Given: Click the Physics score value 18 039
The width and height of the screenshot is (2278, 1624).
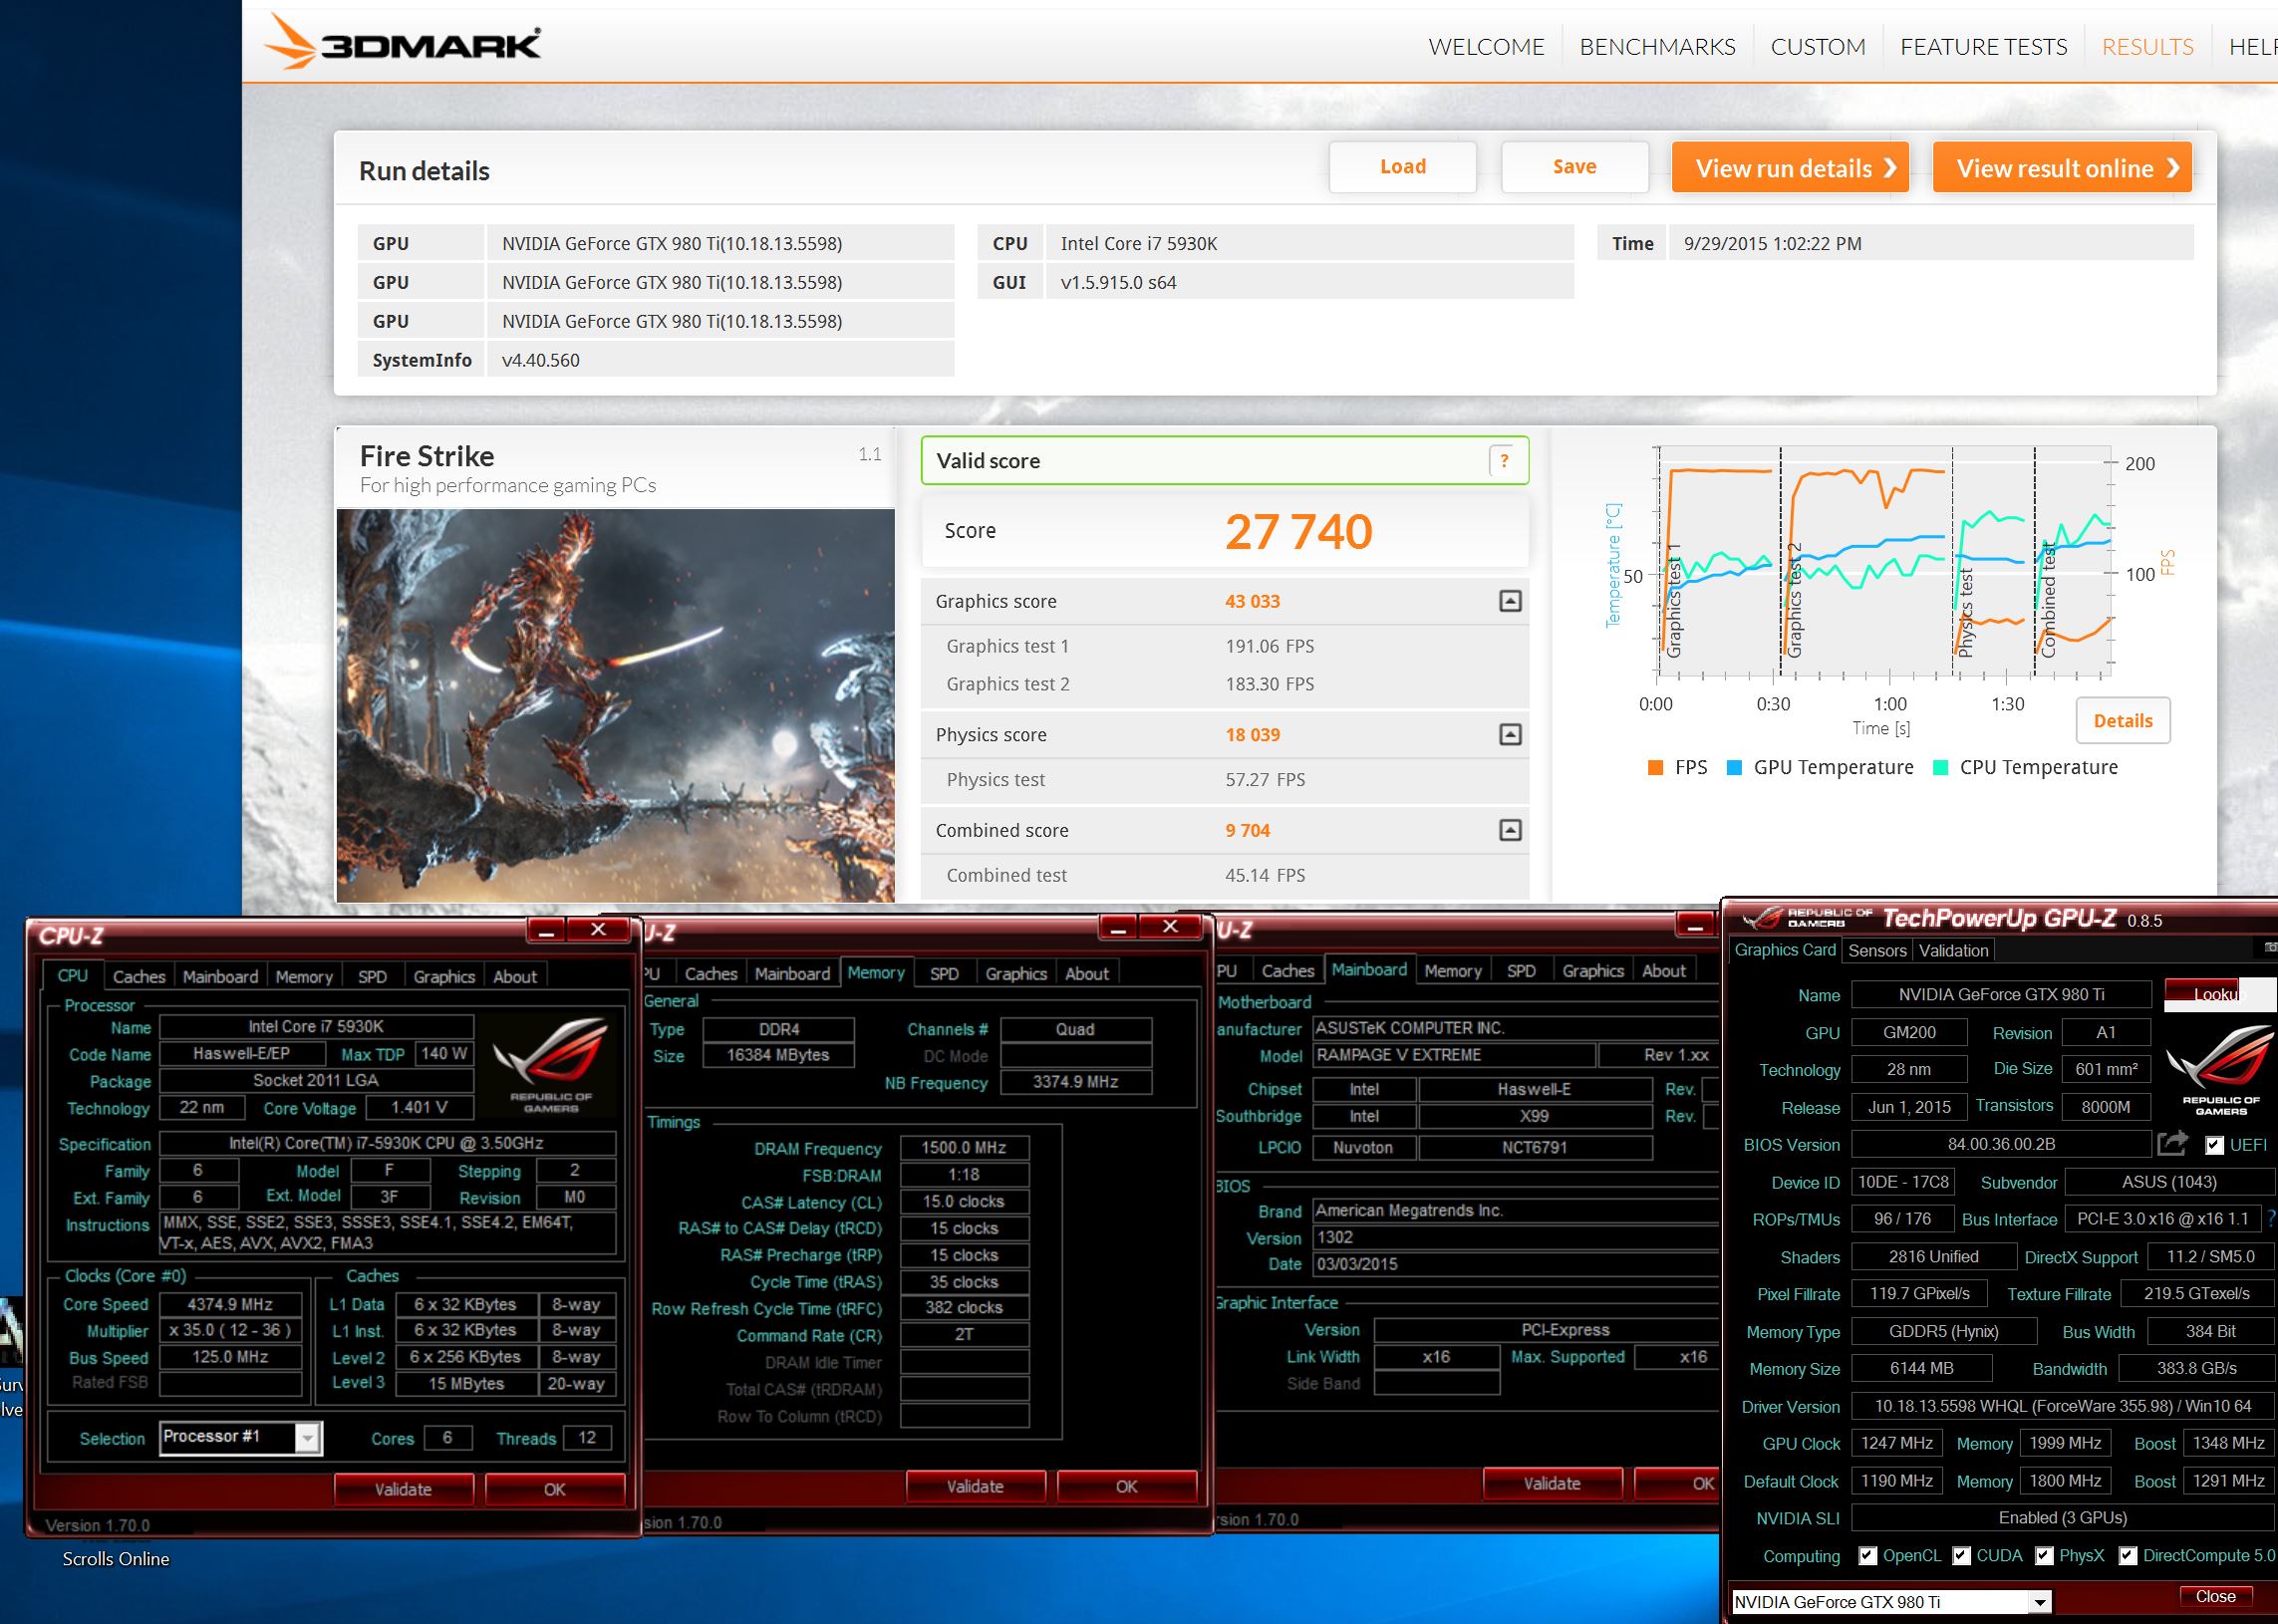Looking at the screenshot, I should coord(1252,735).
